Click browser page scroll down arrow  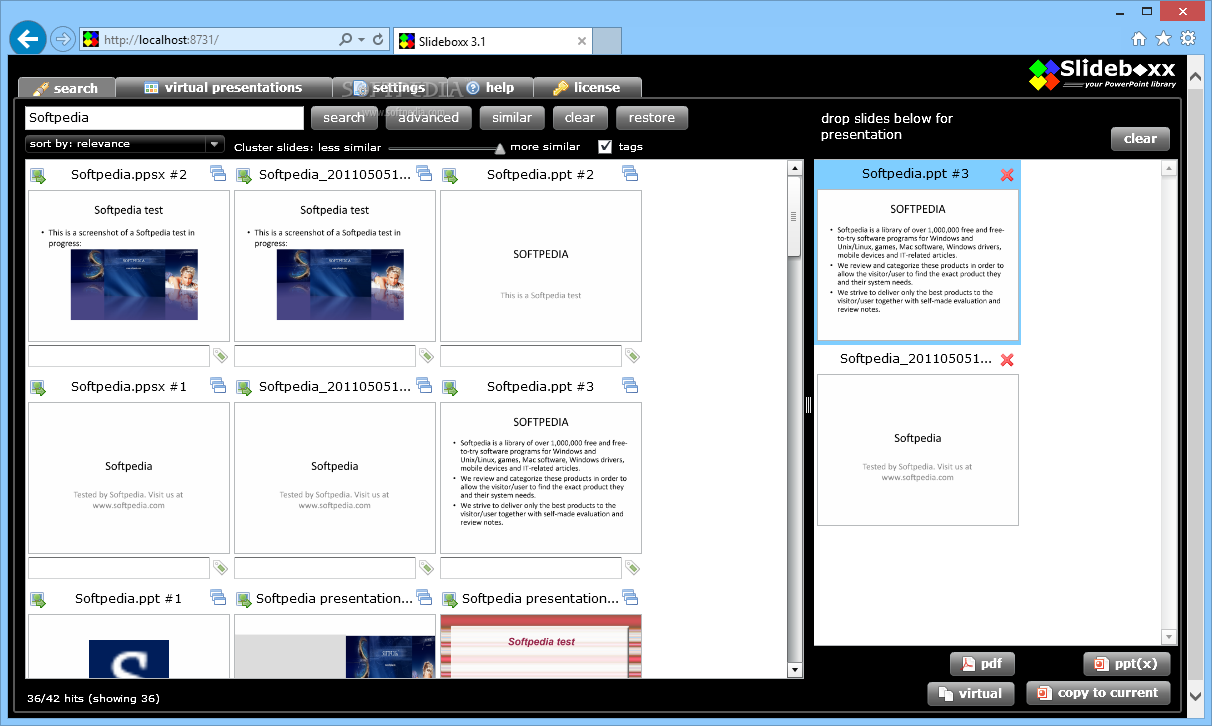(1195, 695)
